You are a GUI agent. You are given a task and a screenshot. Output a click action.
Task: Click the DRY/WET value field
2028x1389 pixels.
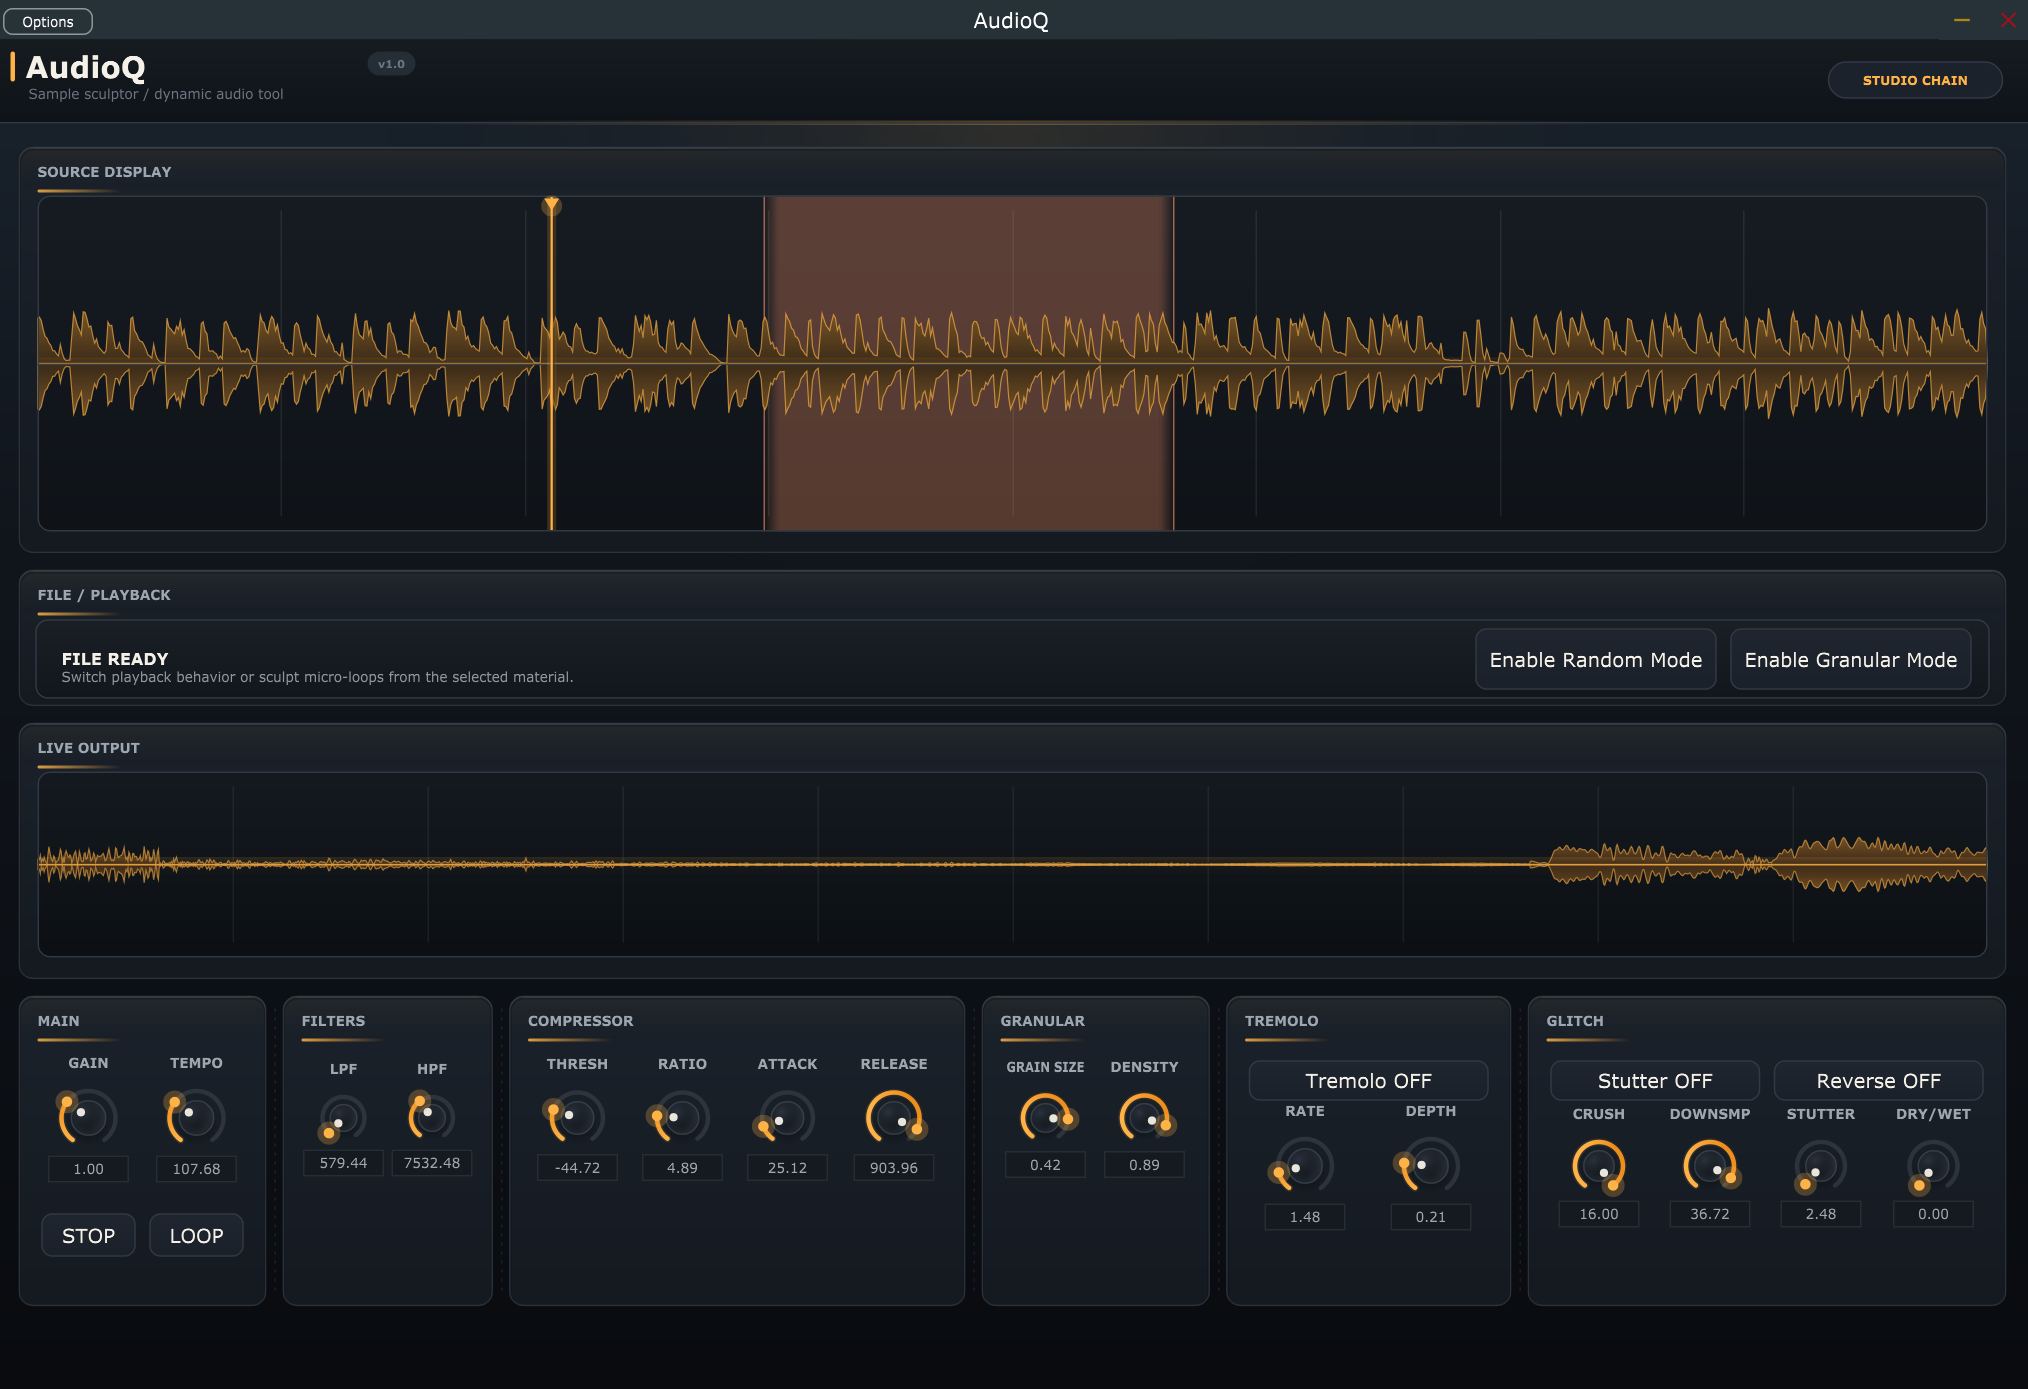[x=1932, y=1213]
